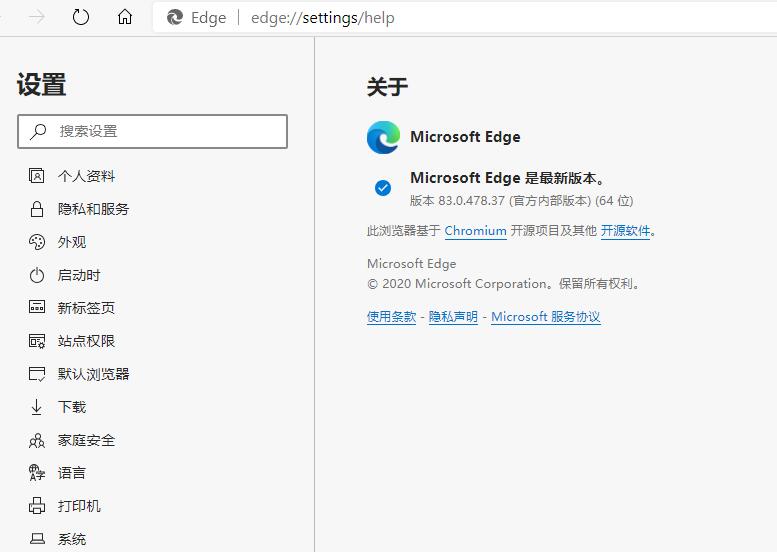The height and width of the screenshot is (552, 777).
Task: Open 家庭安全 settings
Action: pyautogui.click(x=86, y=440)
